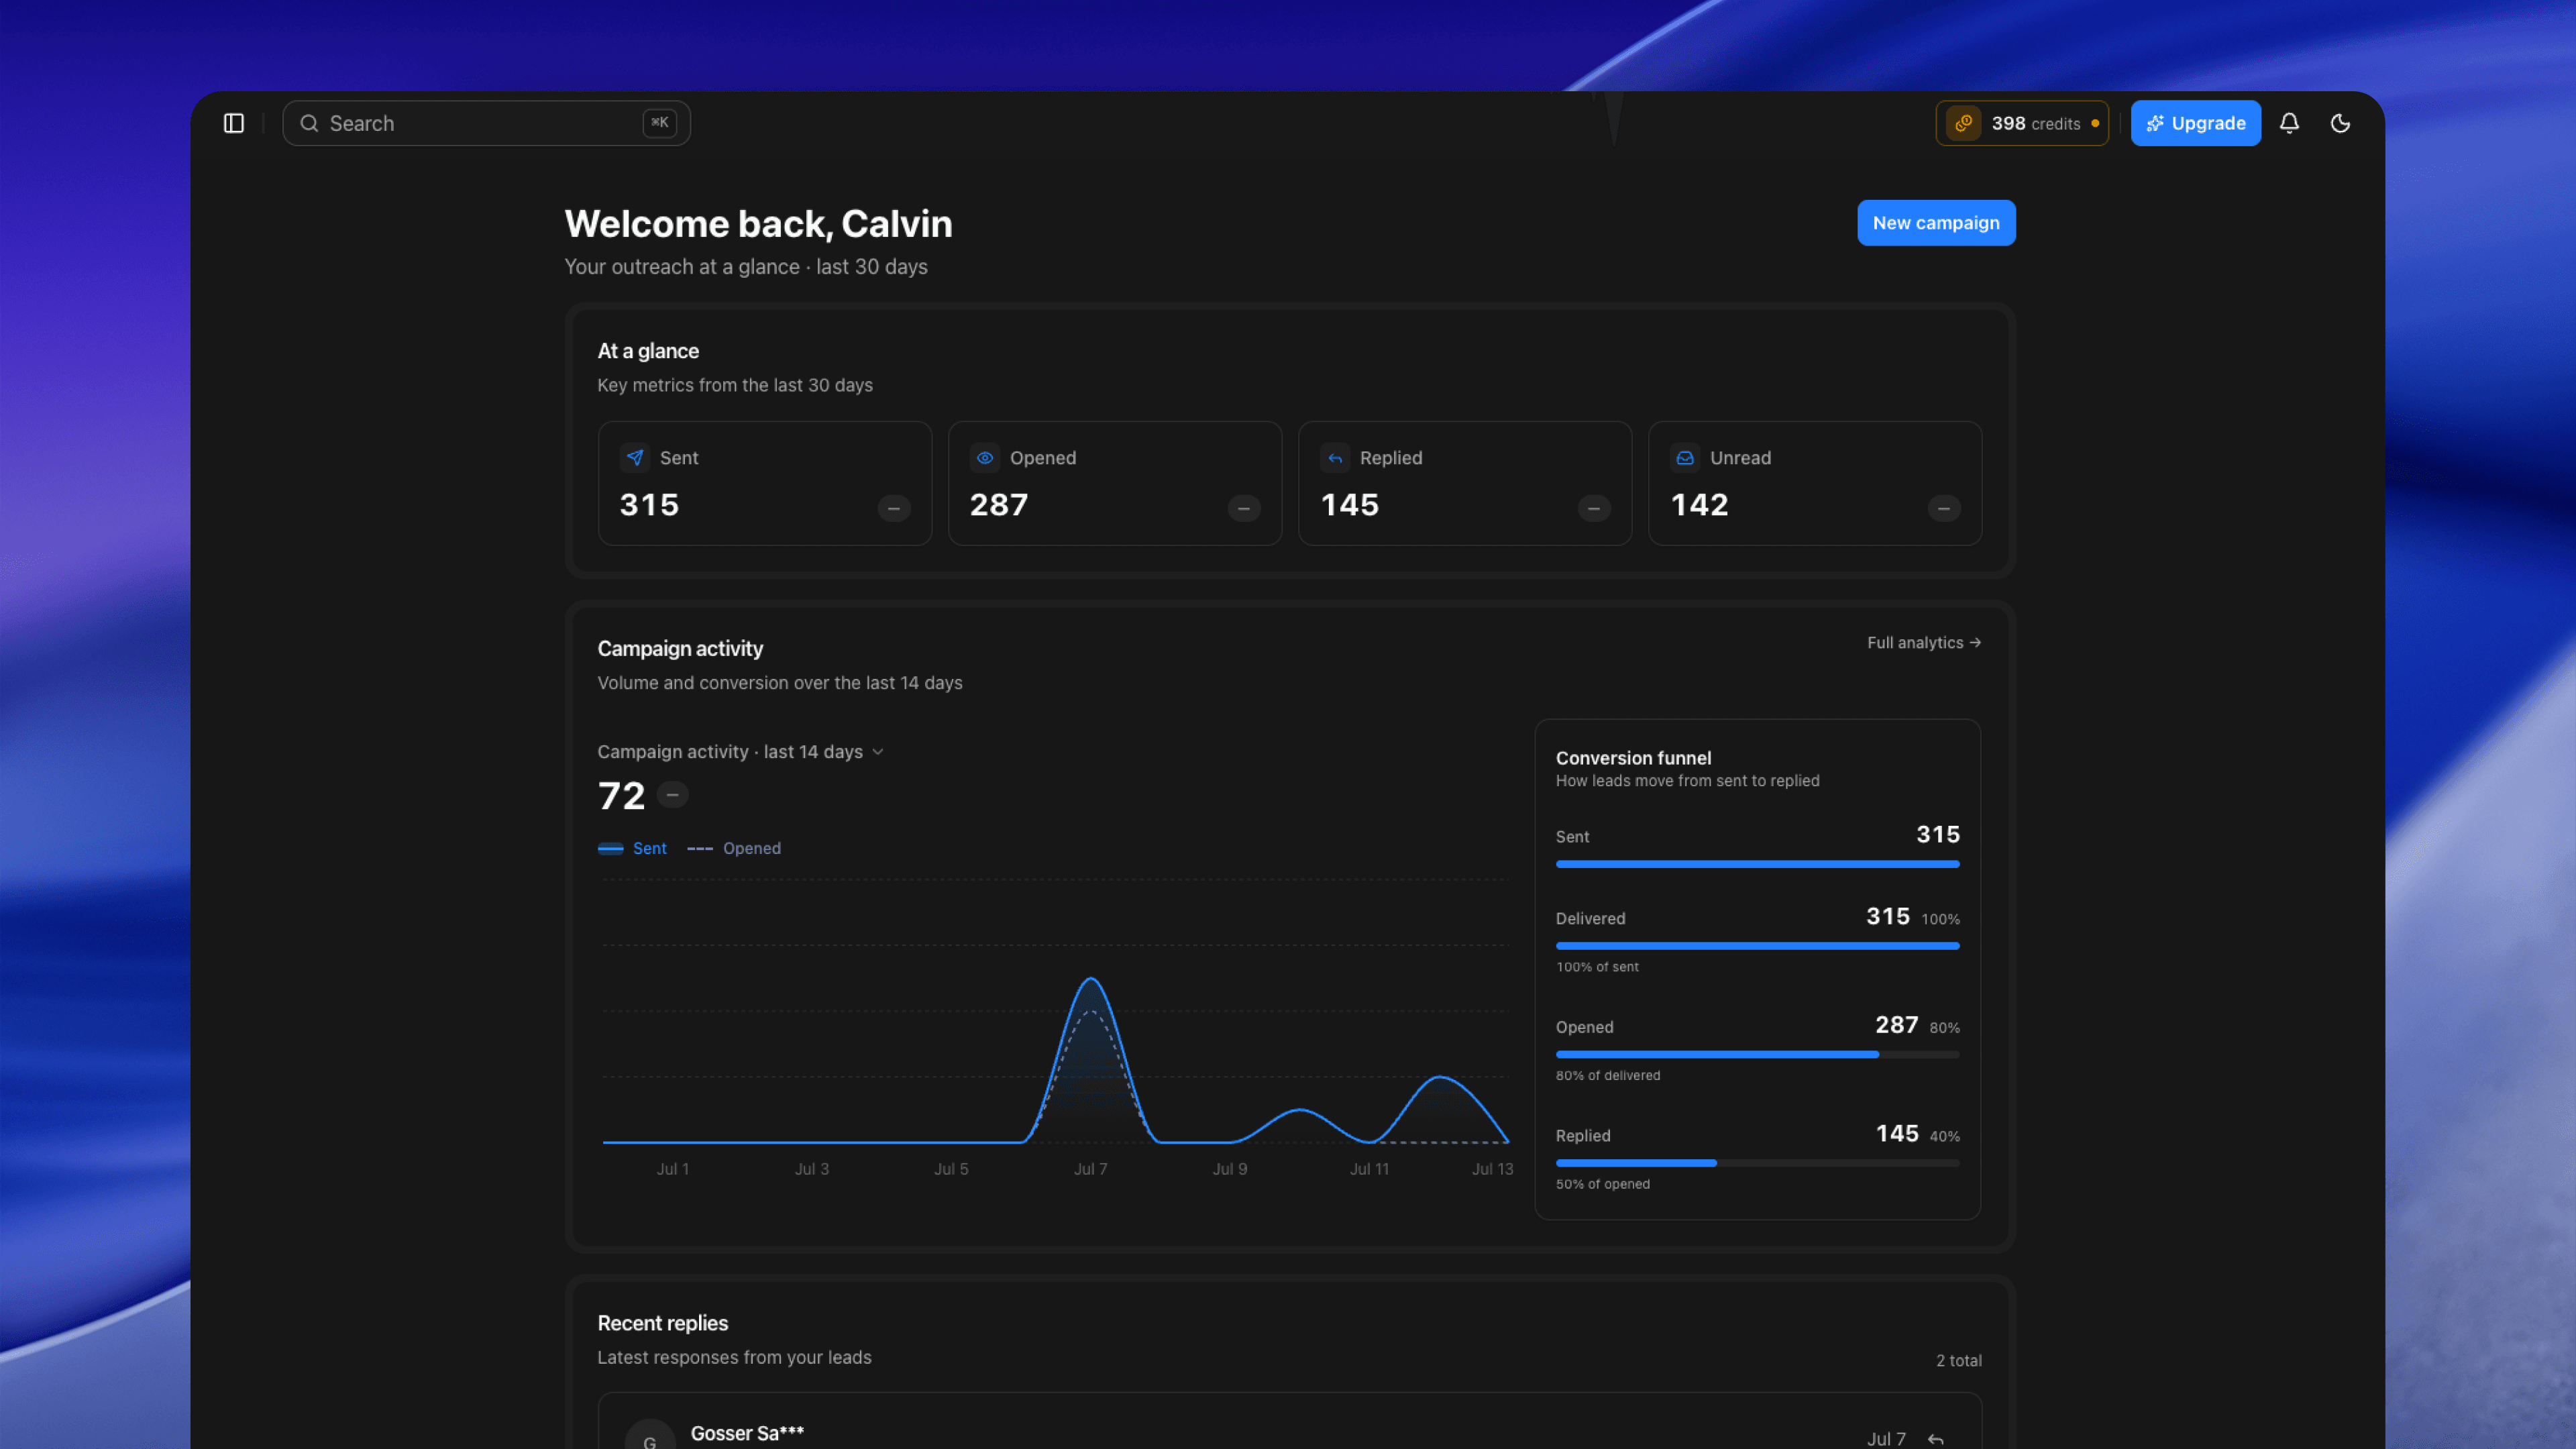Open notifications bell

(x=2289, y=123)
